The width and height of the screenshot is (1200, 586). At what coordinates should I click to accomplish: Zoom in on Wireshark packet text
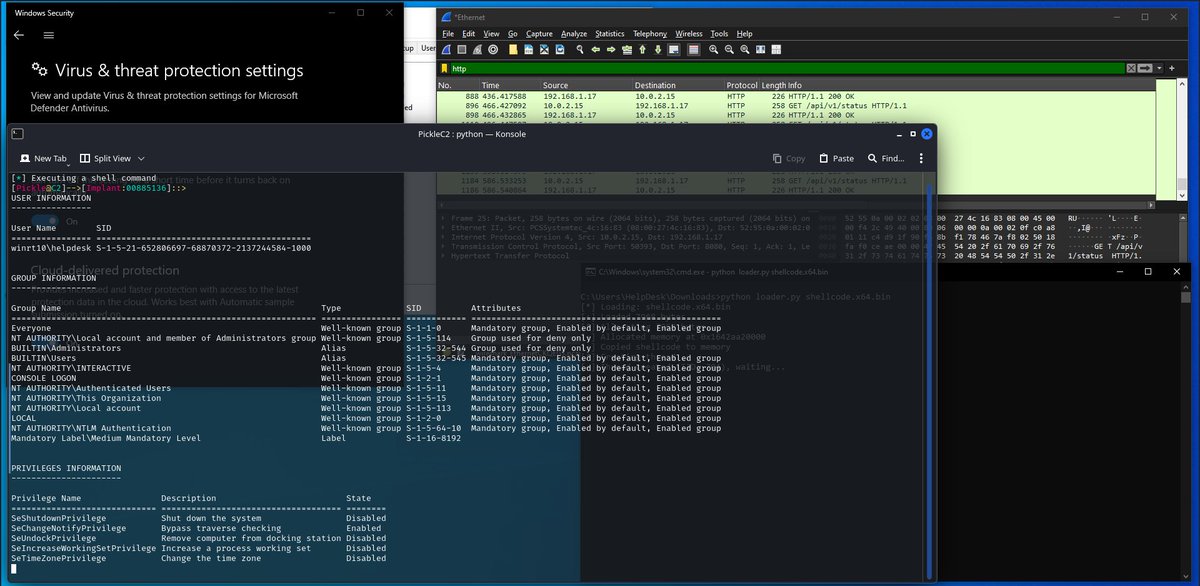(714, 49)
